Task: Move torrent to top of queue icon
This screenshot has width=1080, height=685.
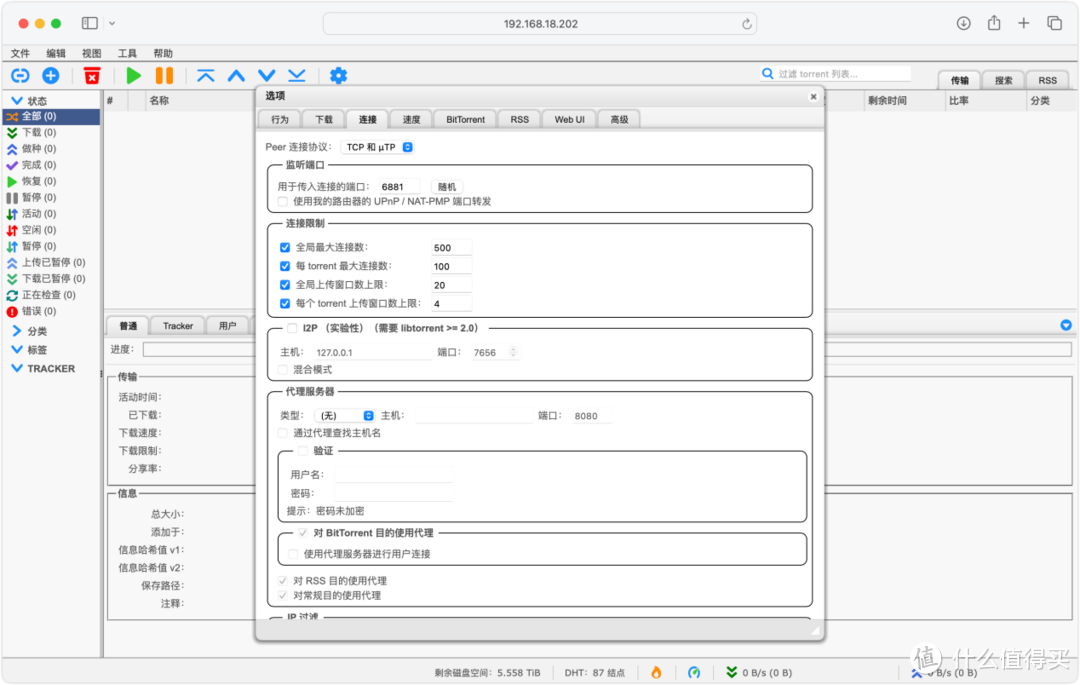Action: click(206, 75)
